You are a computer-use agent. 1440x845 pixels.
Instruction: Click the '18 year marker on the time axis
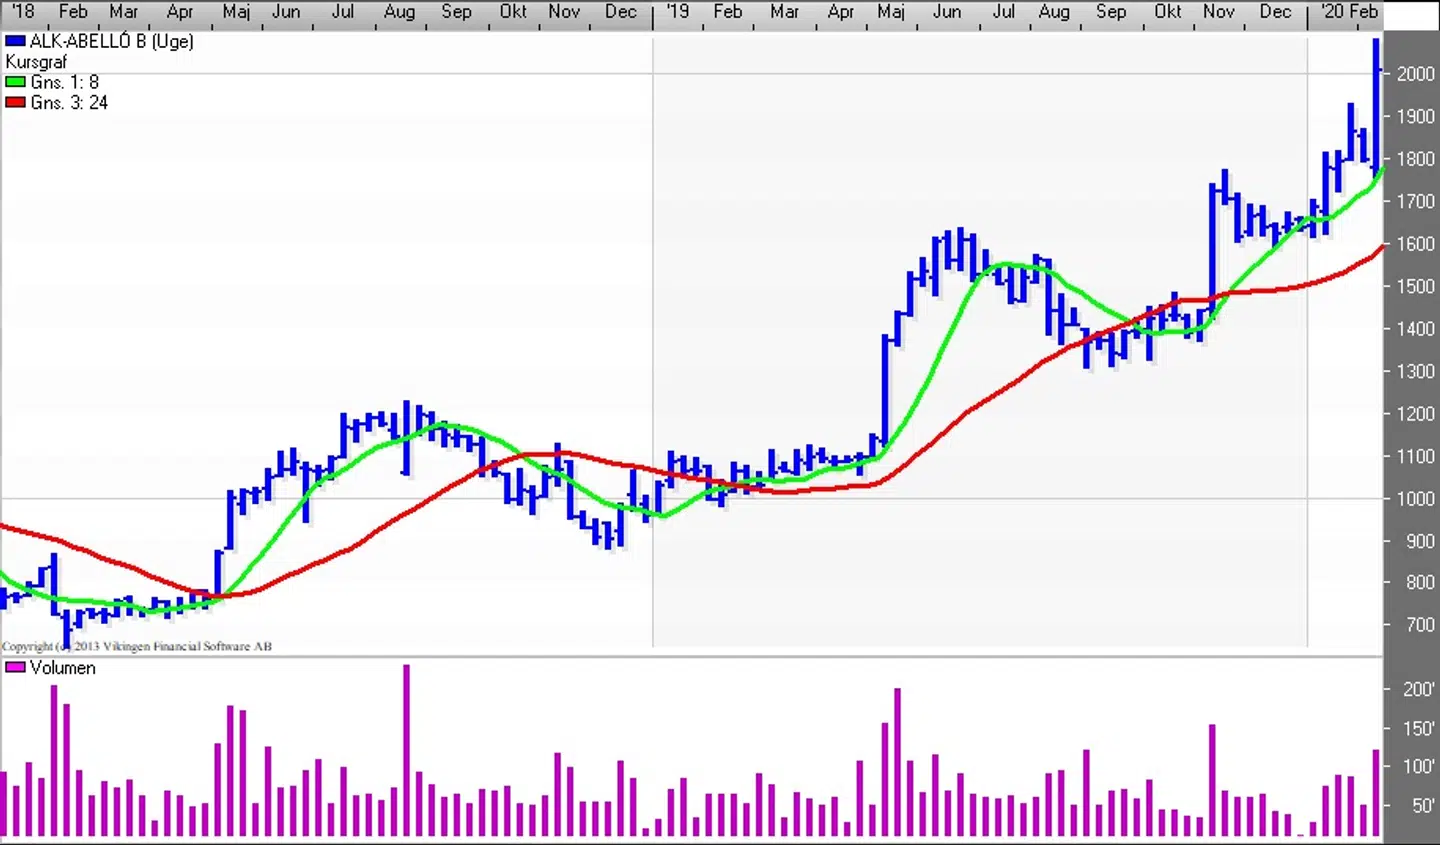(22, 12)
